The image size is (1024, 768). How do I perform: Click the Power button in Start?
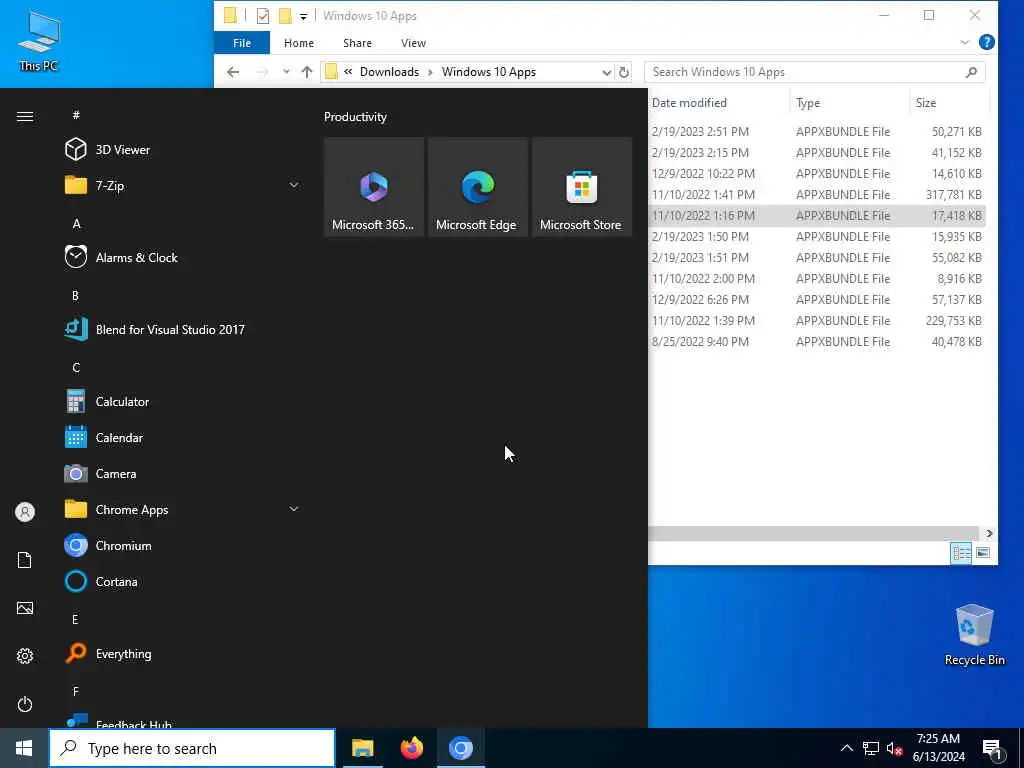pos(25,704)
